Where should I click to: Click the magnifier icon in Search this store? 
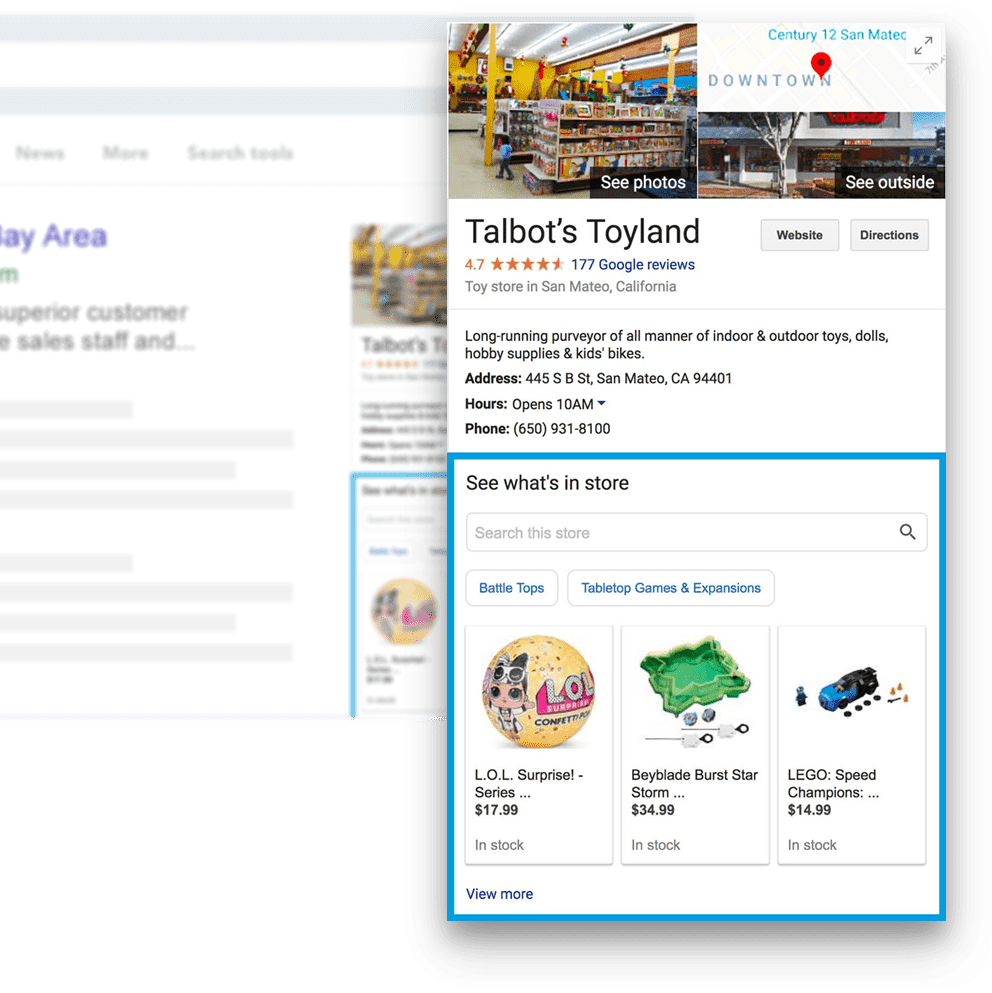coord(907,532)
